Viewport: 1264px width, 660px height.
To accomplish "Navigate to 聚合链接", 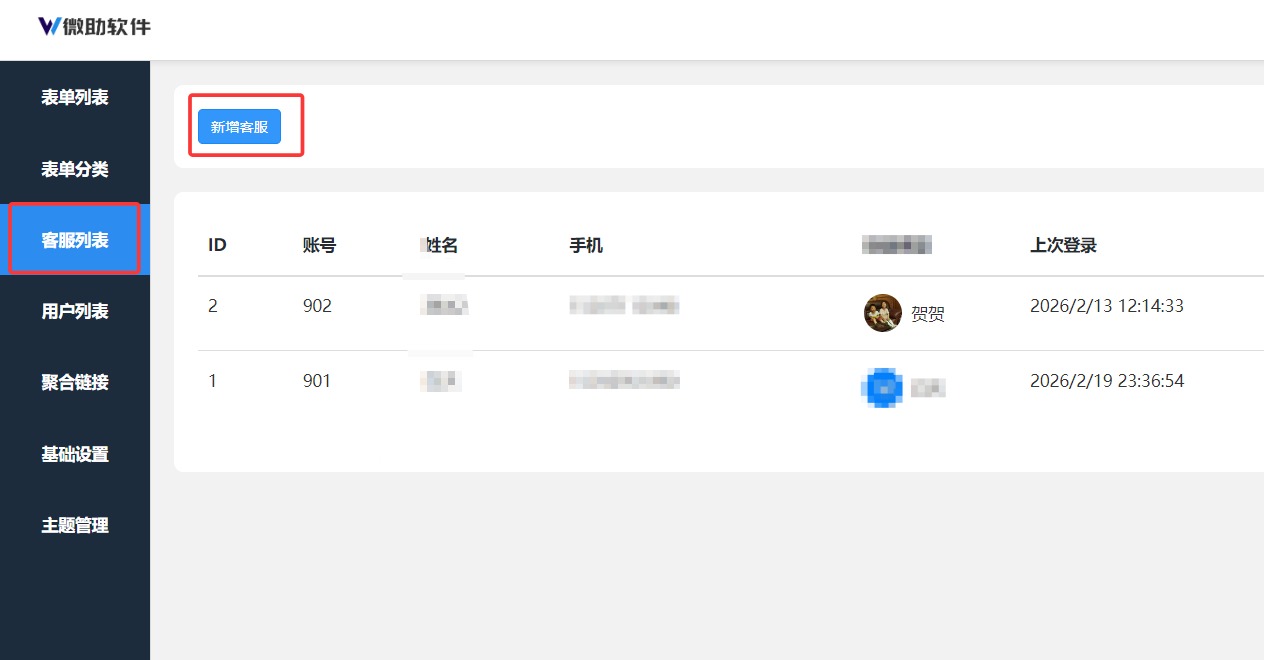I will 75,382.
